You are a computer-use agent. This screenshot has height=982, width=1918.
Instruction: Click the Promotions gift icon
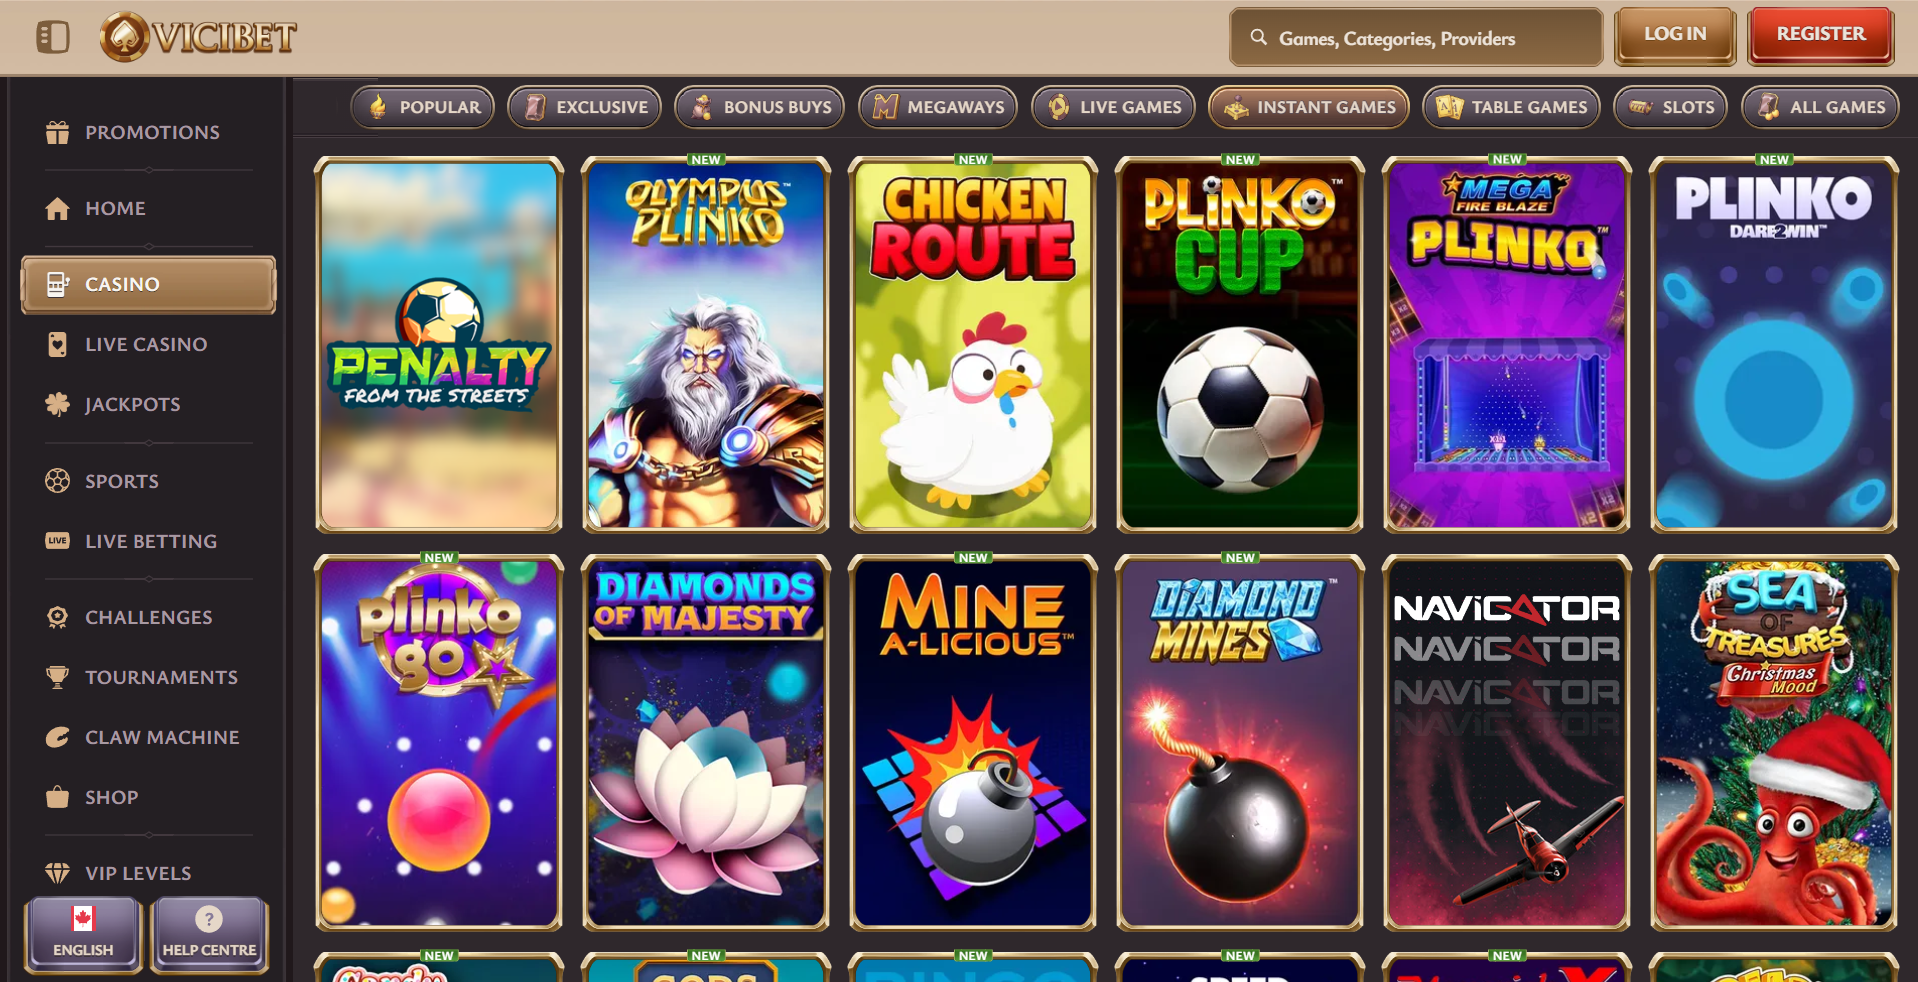coord(57,132)
